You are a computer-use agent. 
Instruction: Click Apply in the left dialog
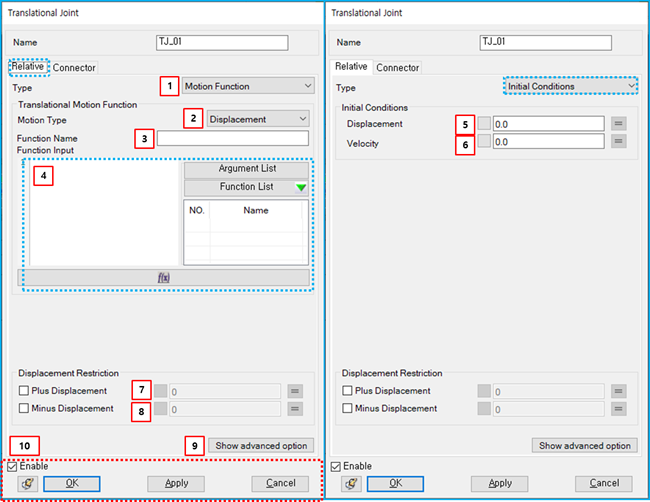tap(176, 483)
